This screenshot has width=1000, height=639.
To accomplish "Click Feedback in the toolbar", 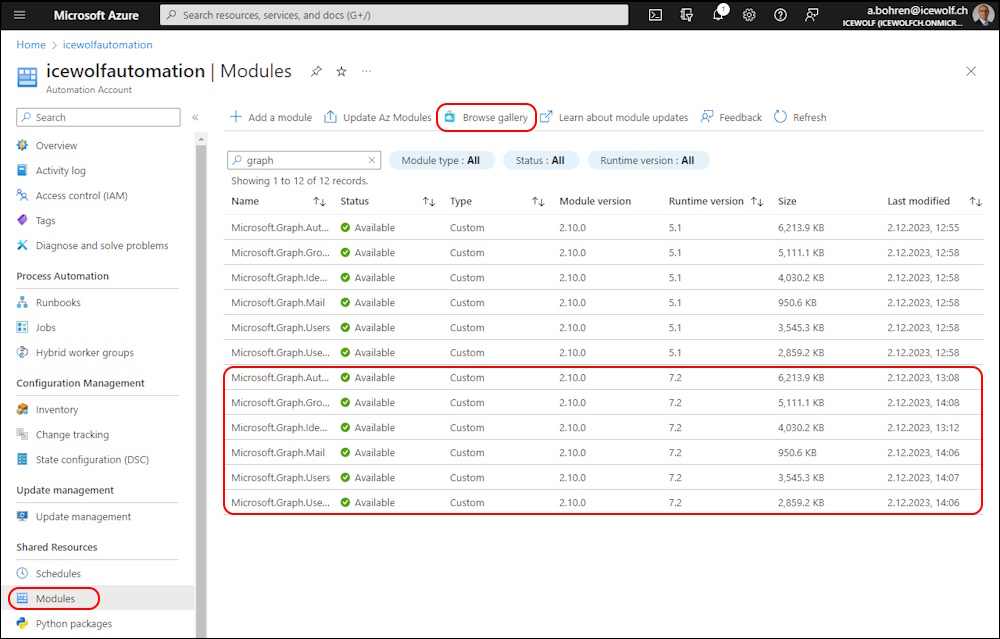I will 732,117.
